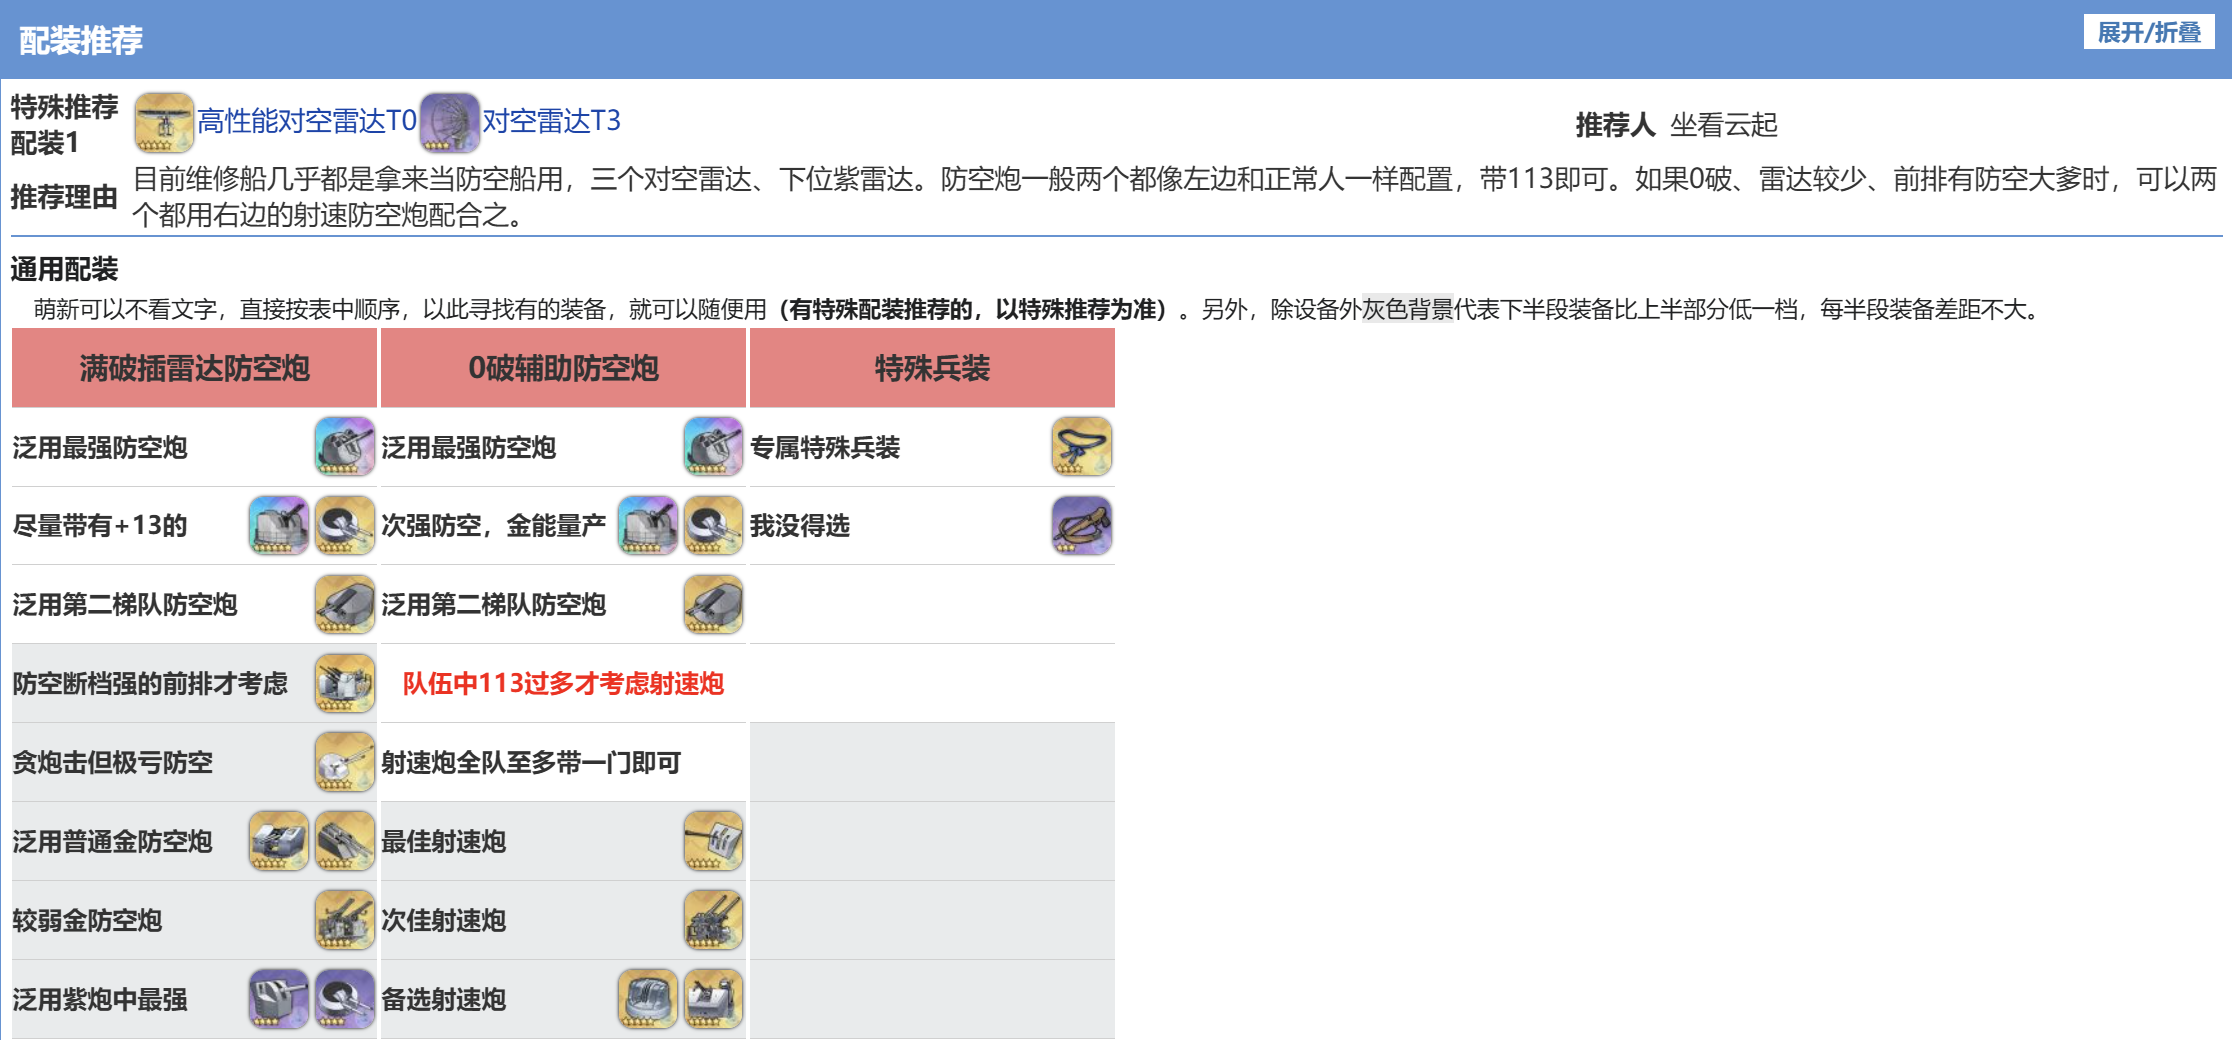2232x1040 pixels.
Task: Click the left purple icon in the 泛用紫炮中最强 row
Action: (278, 999)
